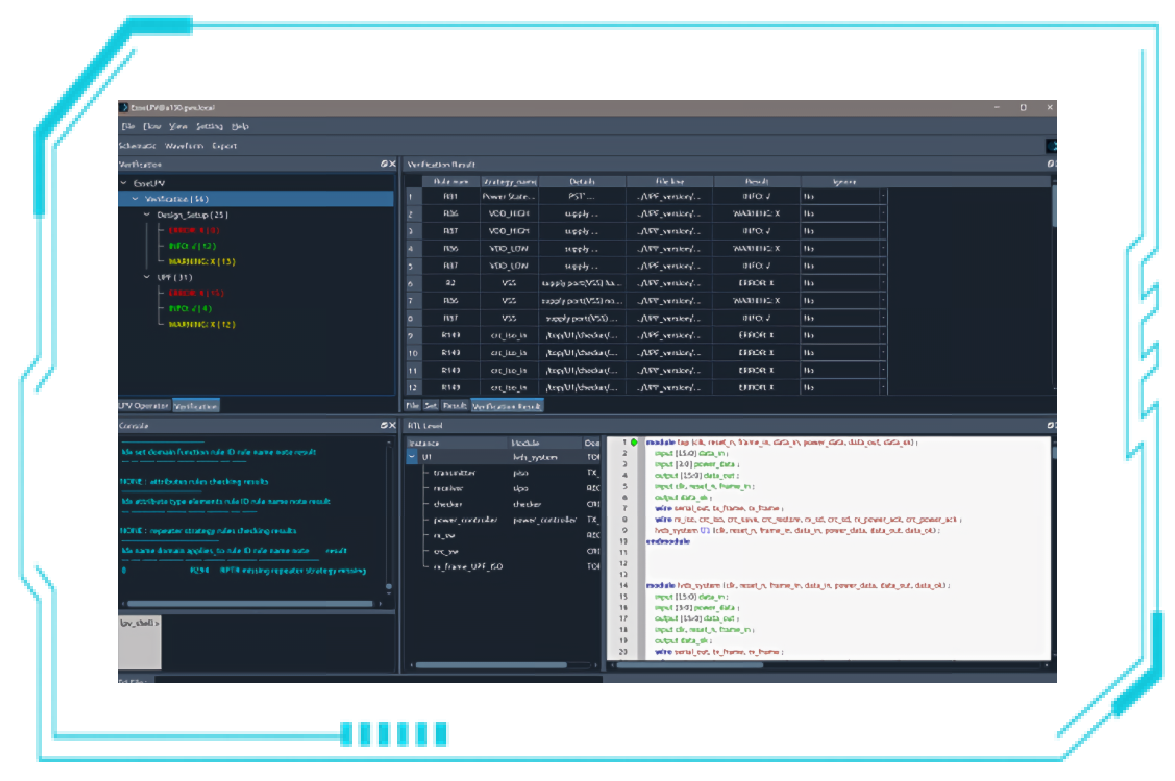Float the Verification panel using its undock icon
The width and height of the screenshot is (1175, 781).
pos(383,164)
